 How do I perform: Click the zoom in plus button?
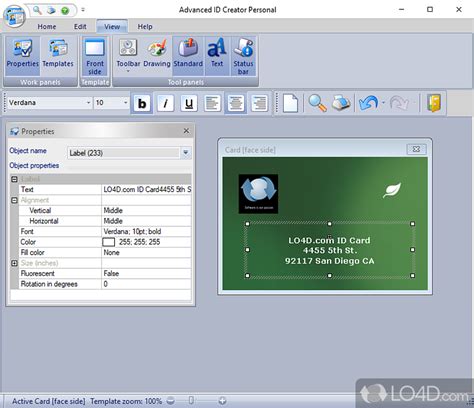tap(222, 401)
